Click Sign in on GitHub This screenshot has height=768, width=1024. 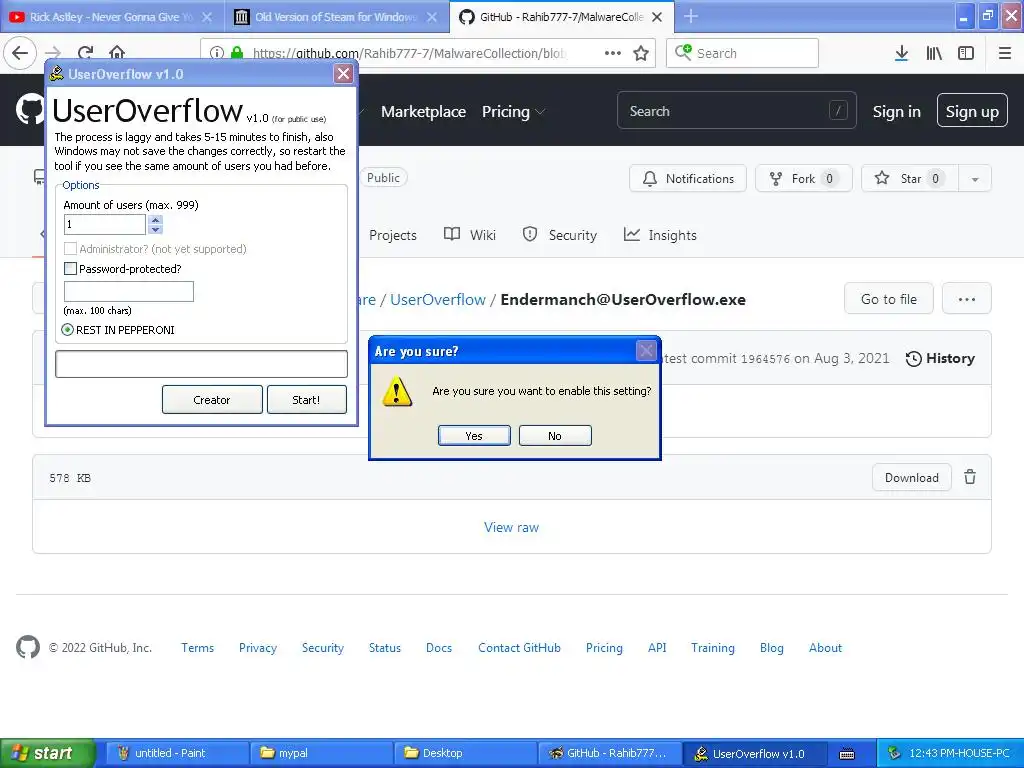(x=897, y=112)
